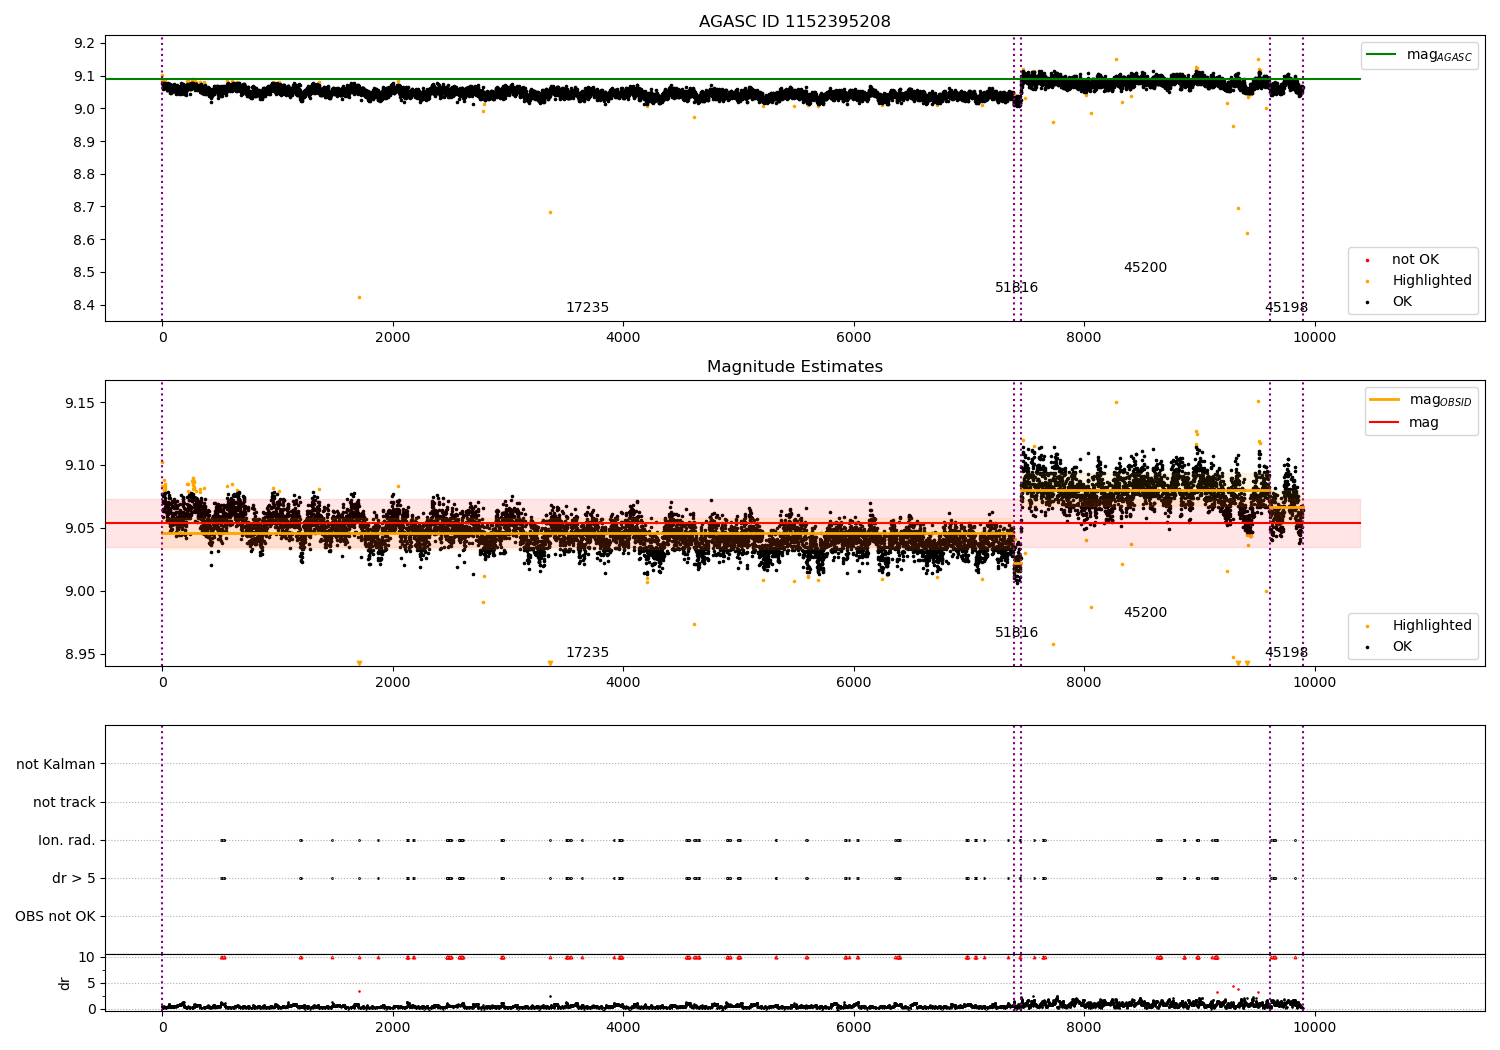Select the green mag AGASC legend line
Image resolution: width=1500 pixels, height=1050 pixels.
[x=1381, y=55]
